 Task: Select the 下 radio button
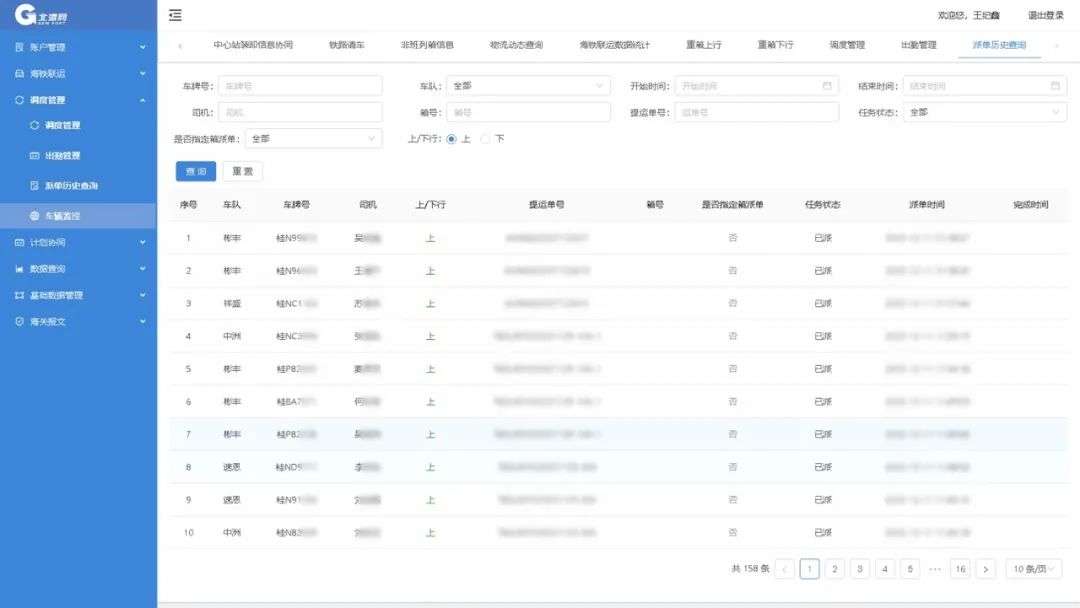point(486,139)
